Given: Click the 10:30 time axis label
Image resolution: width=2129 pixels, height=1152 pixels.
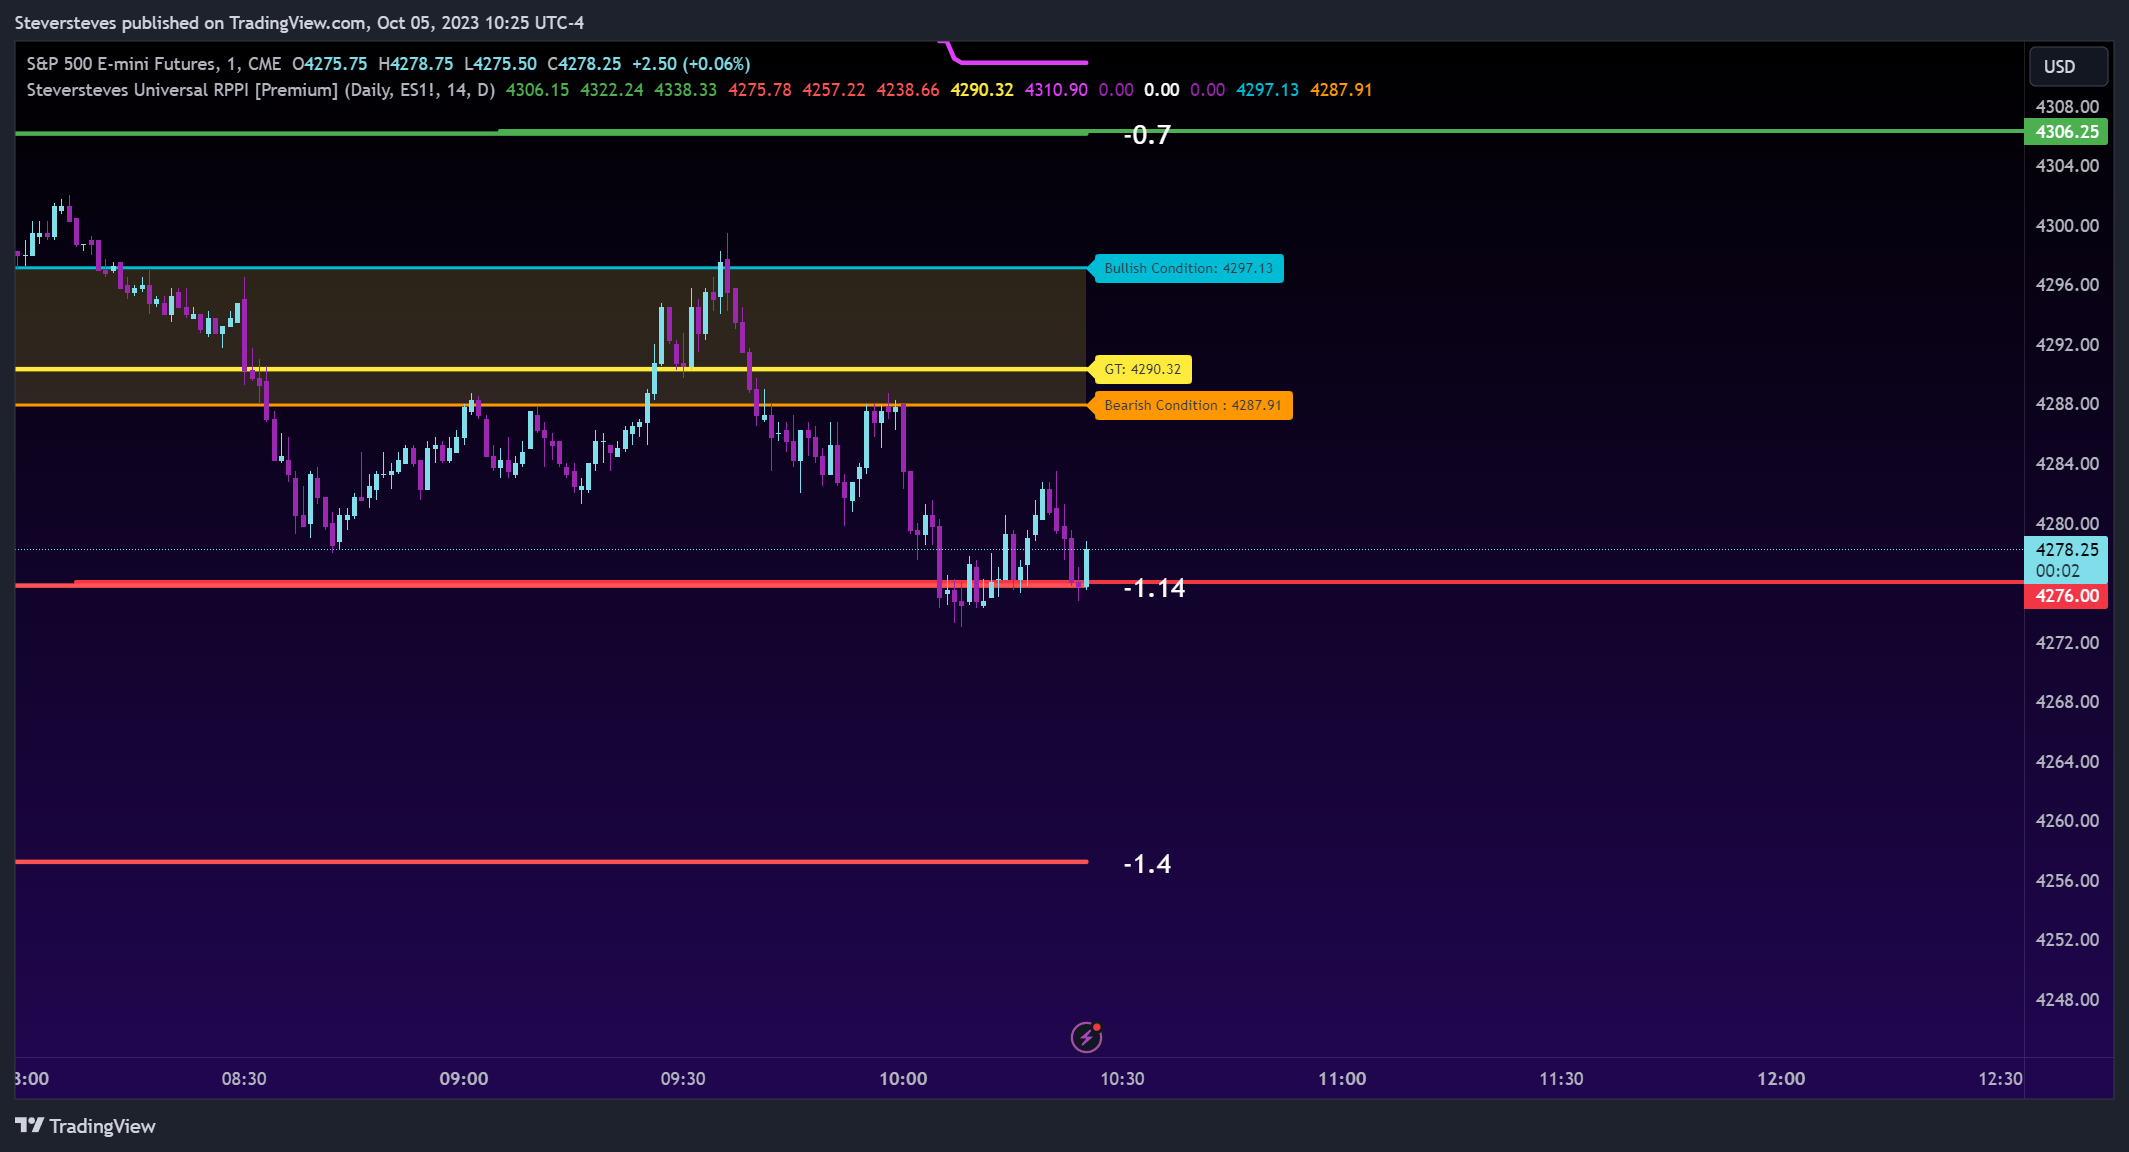Looking at the screenshot, I should tap(1122, 1079).
